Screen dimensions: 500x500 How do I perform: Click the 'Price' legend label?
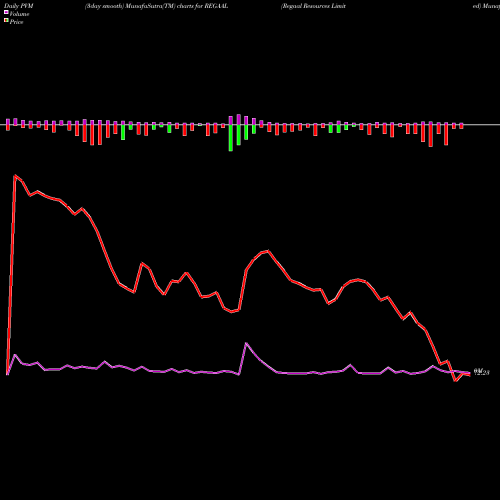(x=16, y=22)
